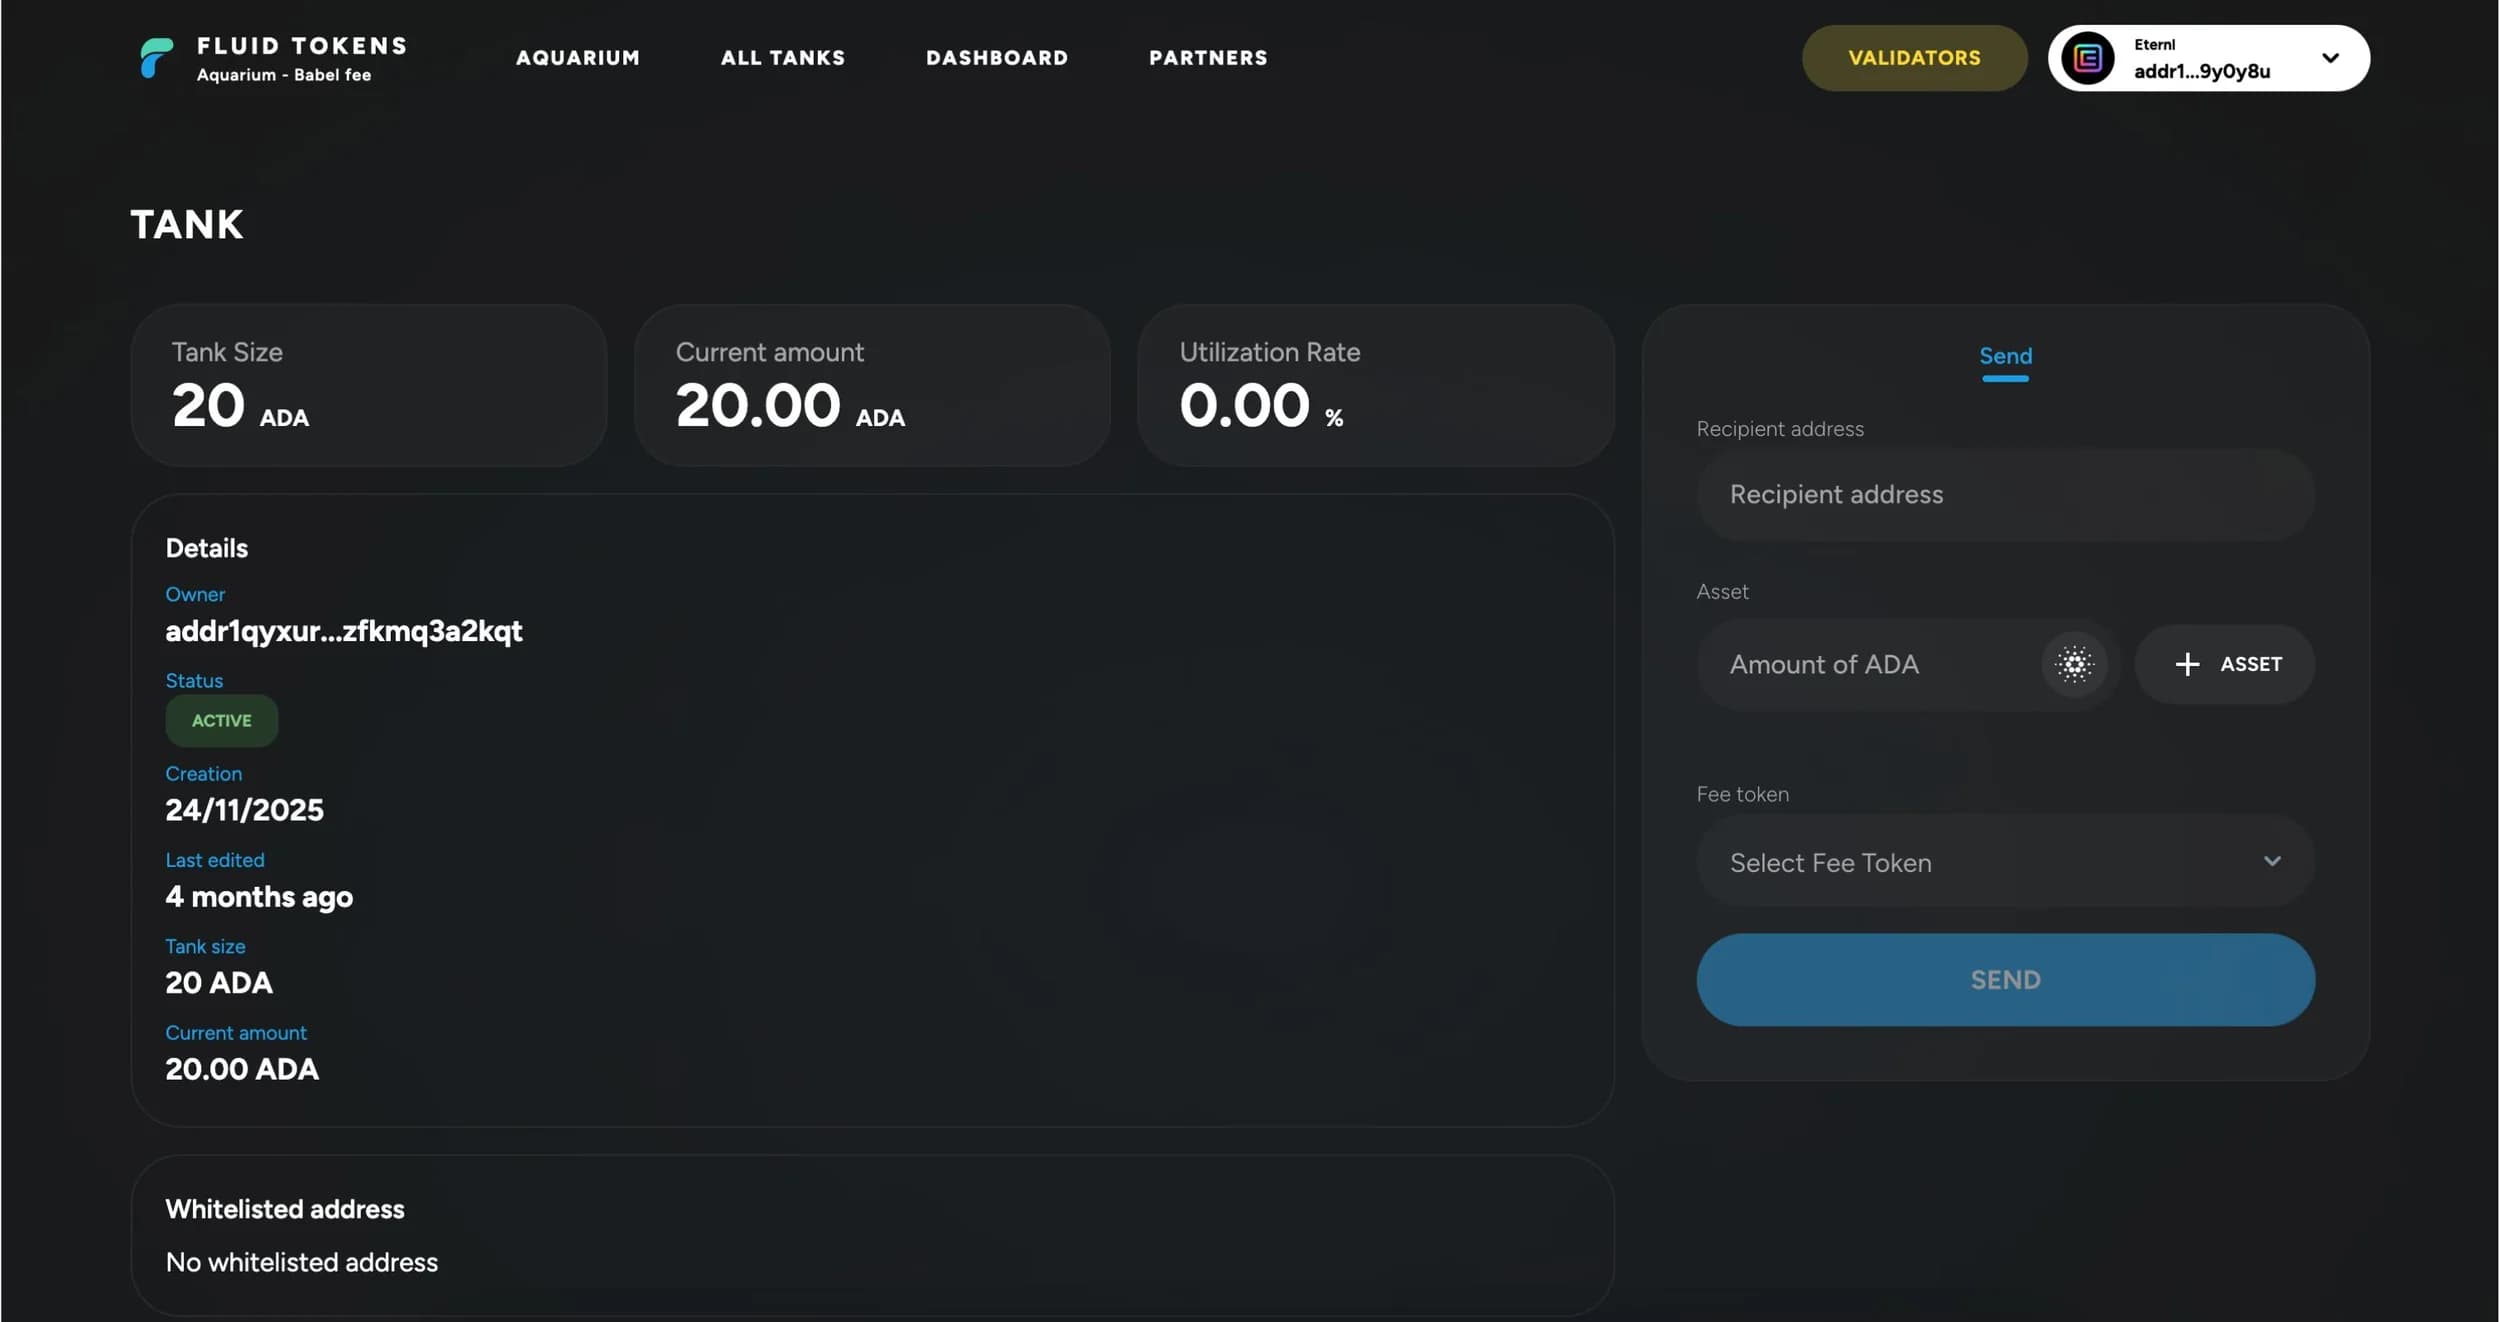Go to All Tanks page

point(782,58)
